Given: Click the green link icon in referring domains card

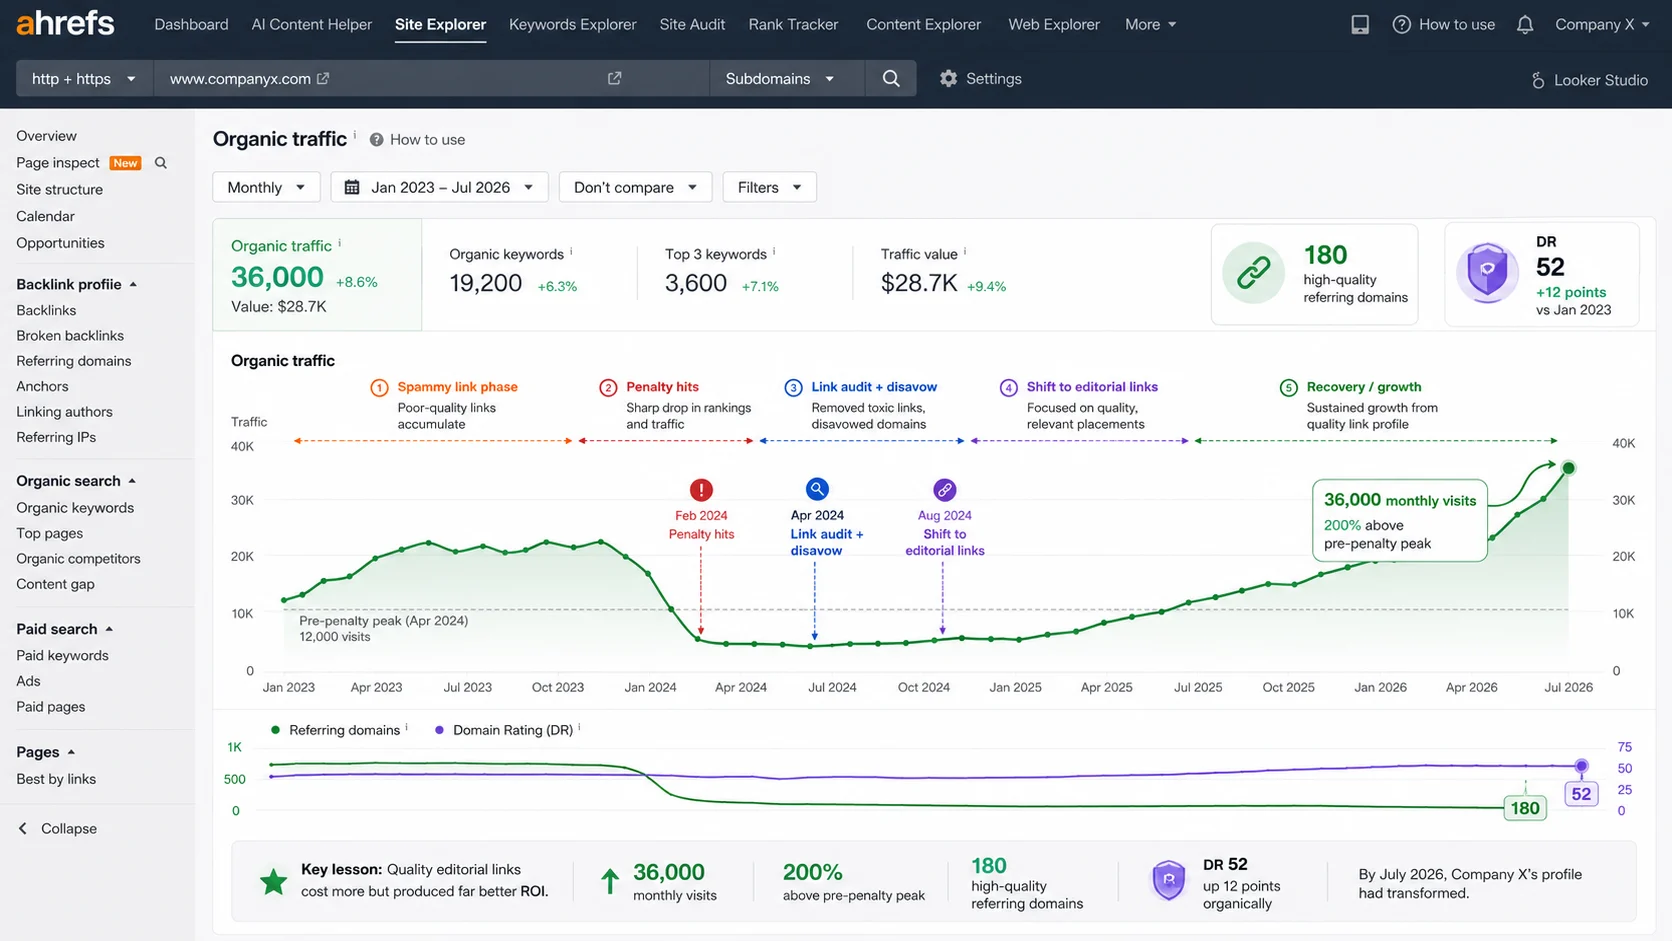Looking at the screenshot, I should (x=1254, y=272).
